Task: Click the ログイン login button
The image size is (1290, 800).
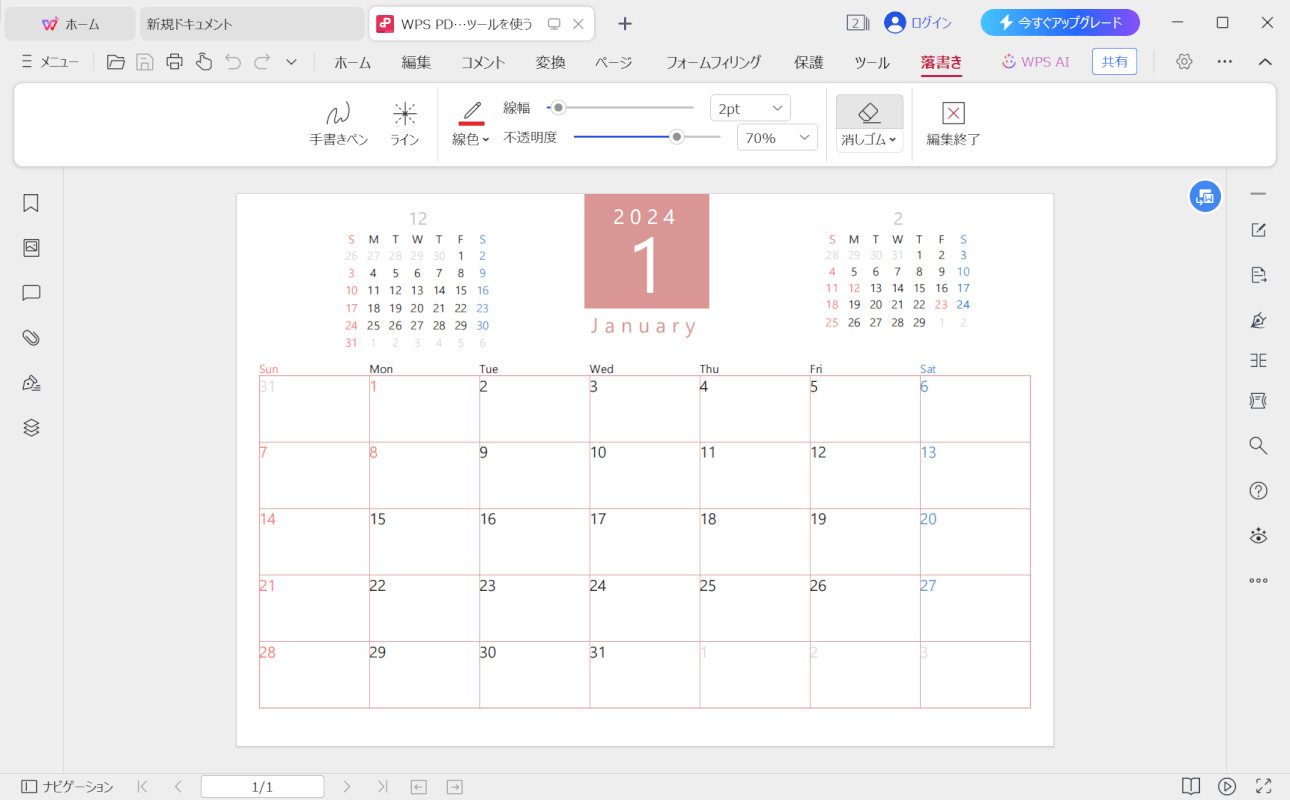Action: (x=918, y=22)
